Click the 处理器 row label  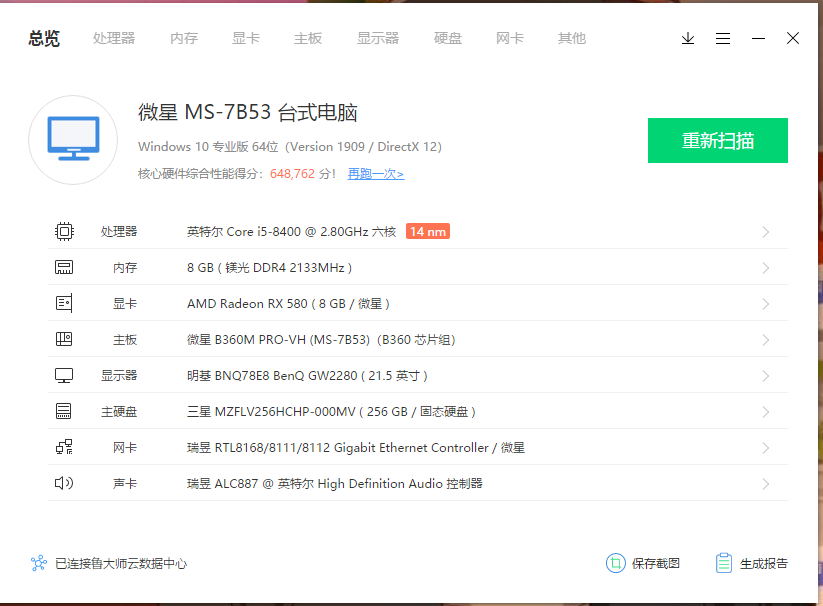(x=119, y=231)
